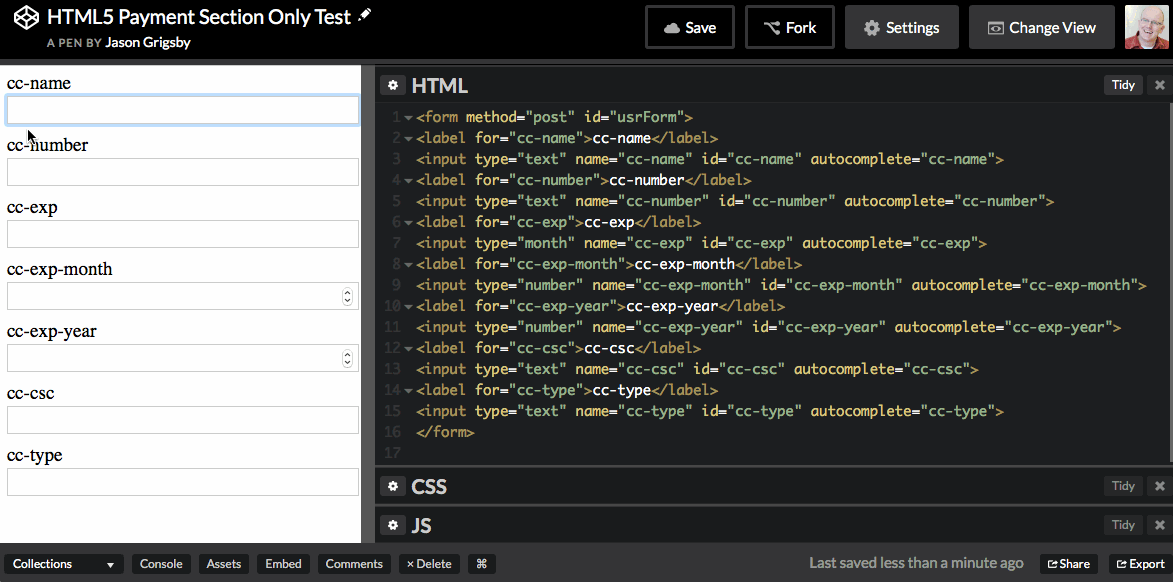1173x582 pixels.
Task: Collapse the form tag fold arrow on line 1
Action: [x=408, y=118]
